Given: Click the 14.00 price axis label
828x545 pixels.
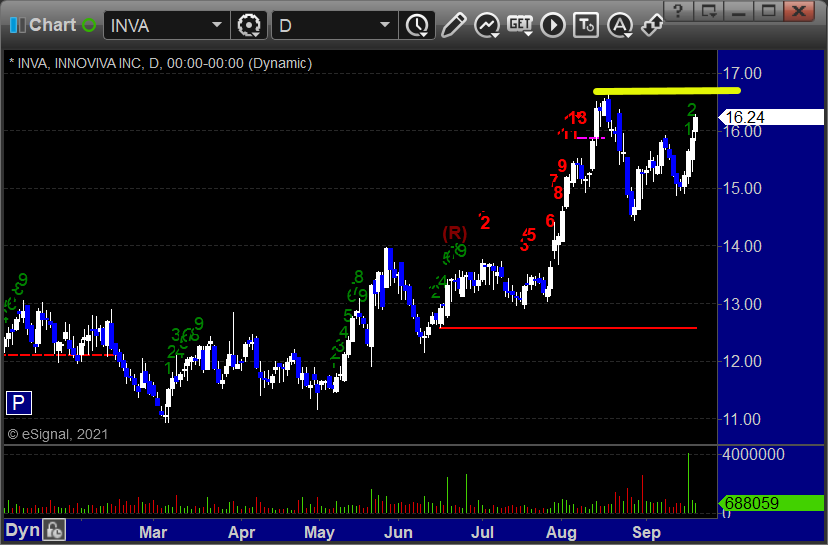Looking at the screenshot, I should point(742,246).
